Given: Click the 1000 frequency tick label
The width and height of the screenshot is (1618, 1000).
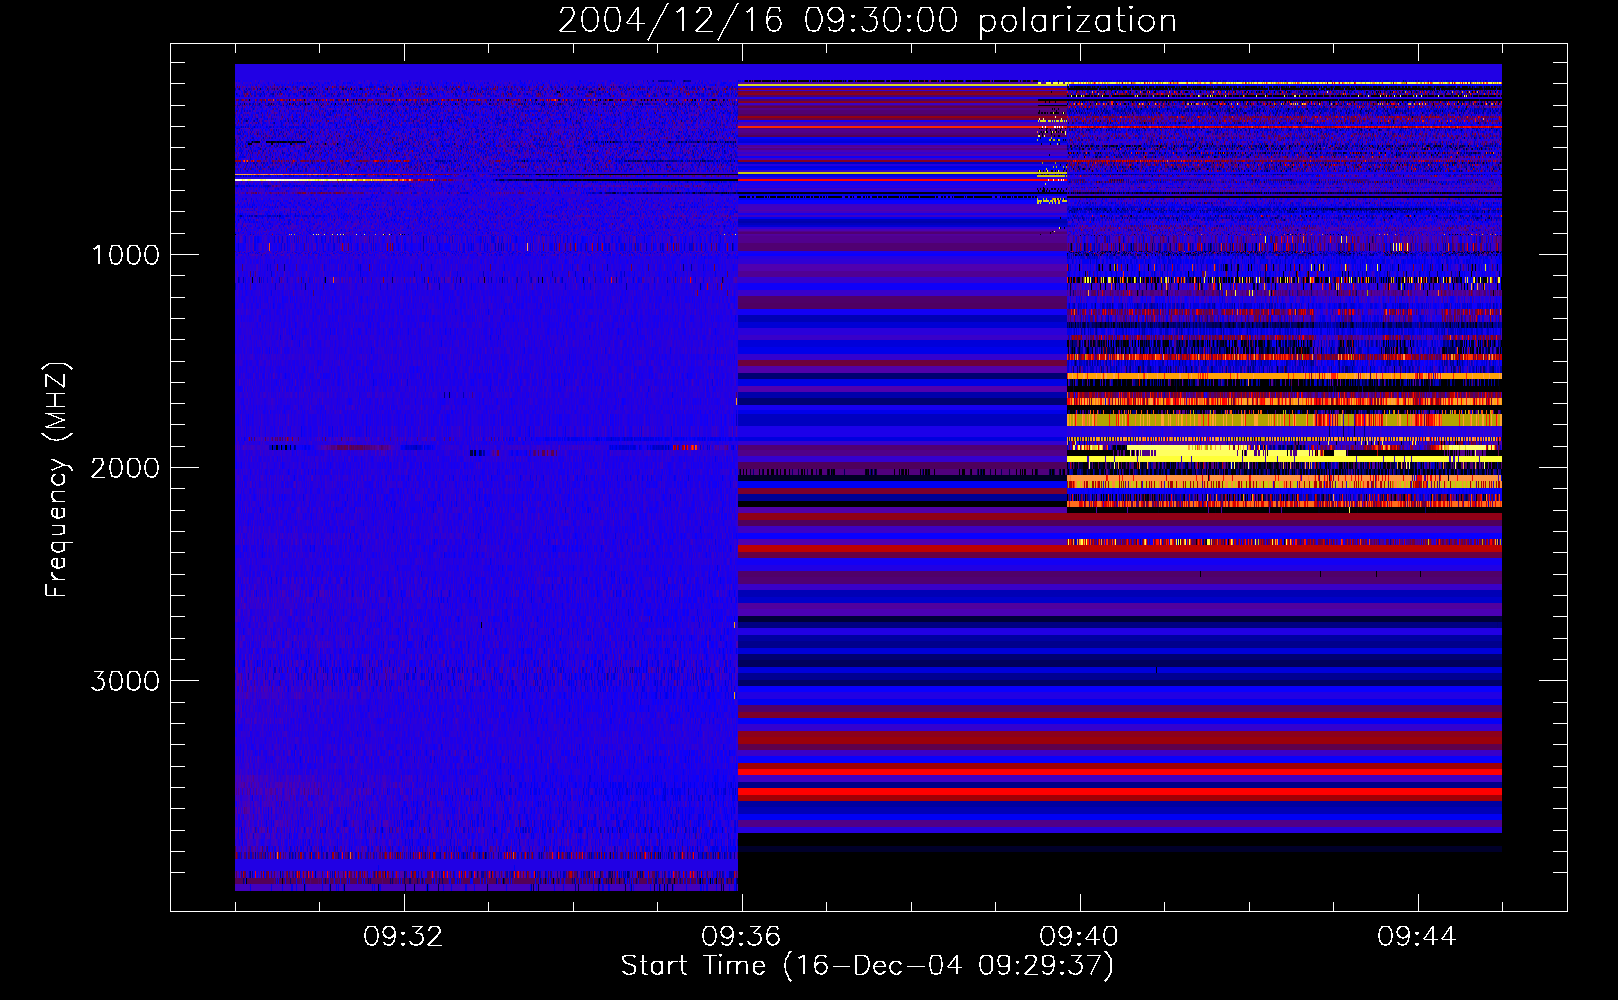Looking at the screenshot, I should pyautogui.click(x=126, y=255).
